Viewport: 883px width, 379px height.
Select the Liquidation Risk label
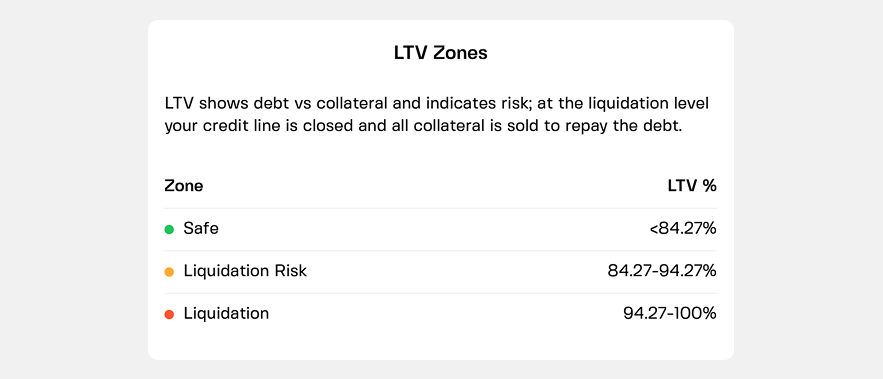pos(245,271)
